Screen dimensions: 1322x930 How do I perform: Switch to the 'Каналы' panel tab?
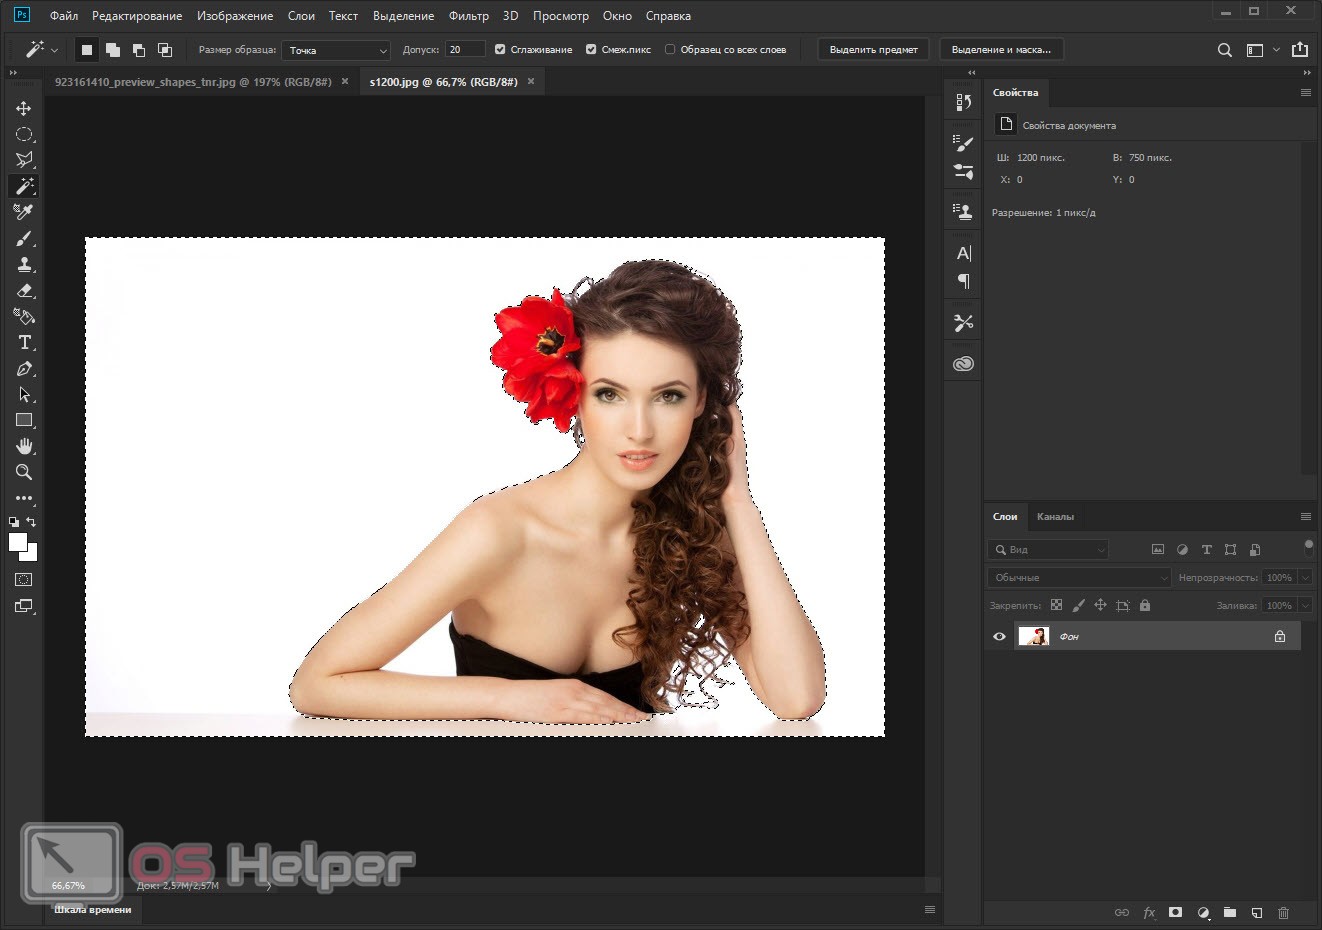point(1055,517)
